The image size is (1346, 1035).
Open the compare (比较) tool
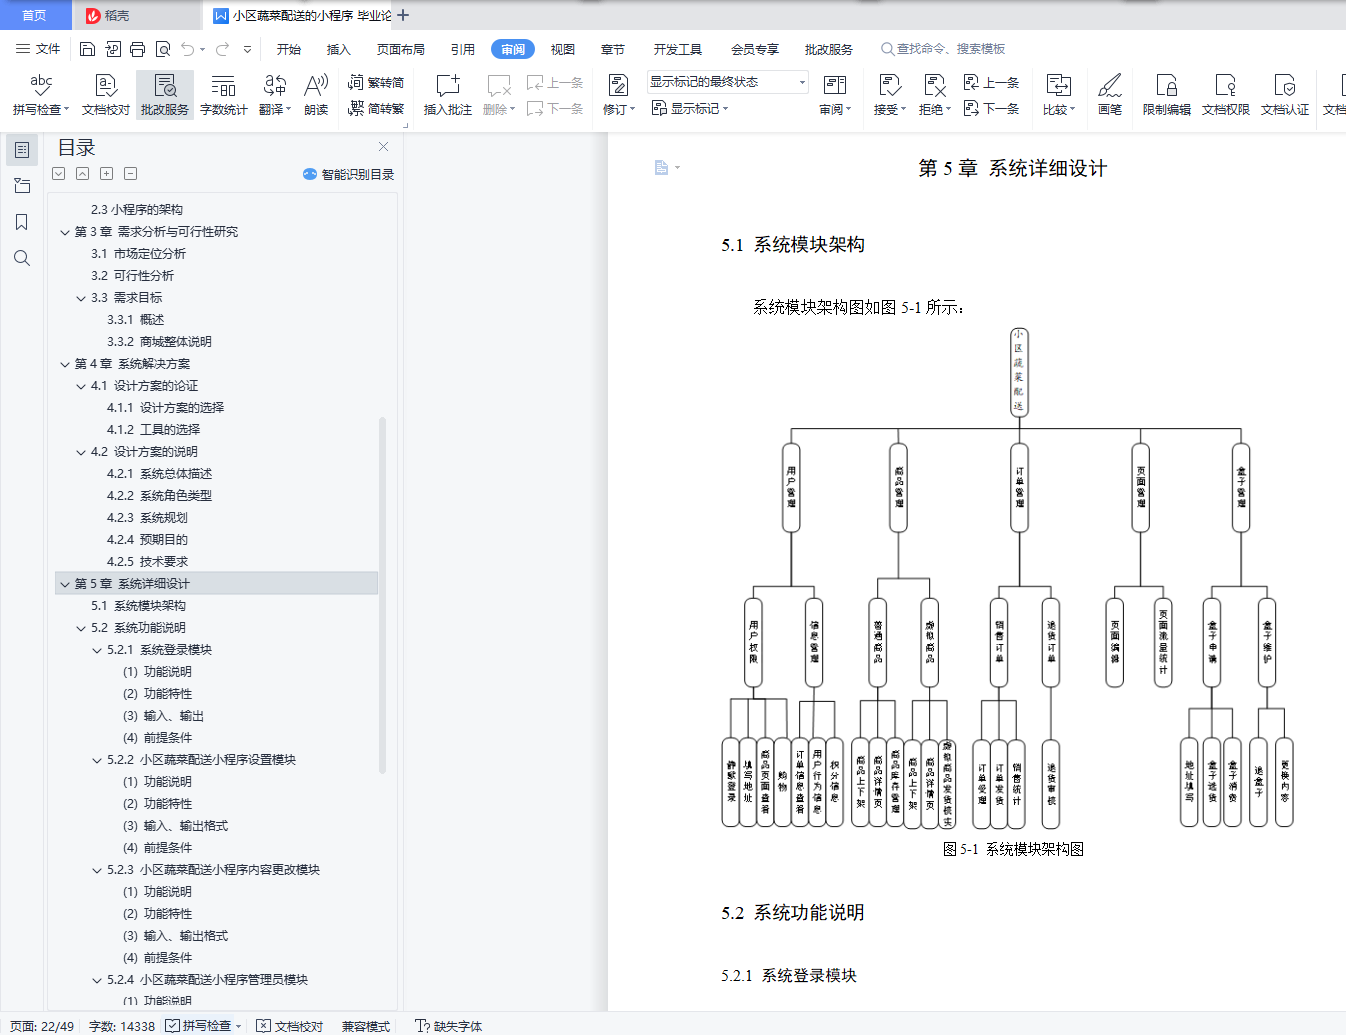coord(1058,95)
